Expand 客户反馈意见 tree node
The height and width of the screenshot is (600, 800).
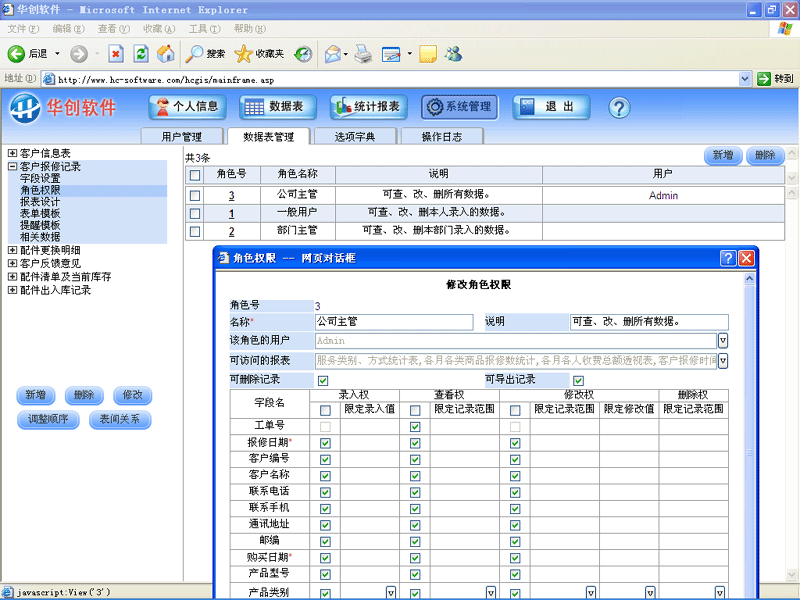12,263
